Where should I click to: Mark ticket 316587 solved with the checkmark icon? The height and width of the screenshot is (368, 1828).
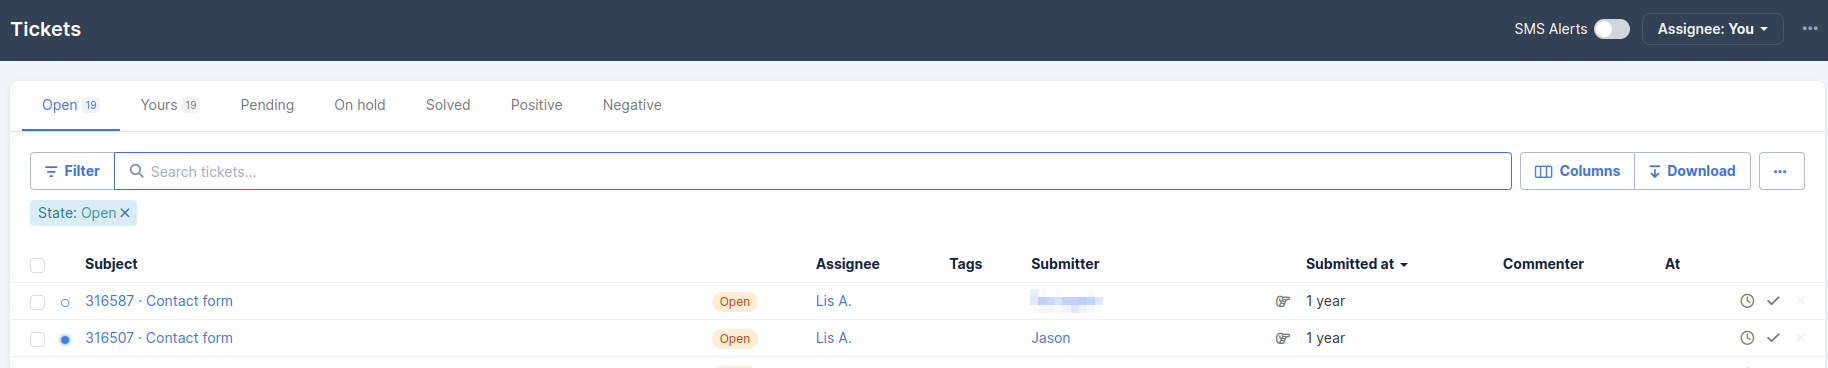1773,301
